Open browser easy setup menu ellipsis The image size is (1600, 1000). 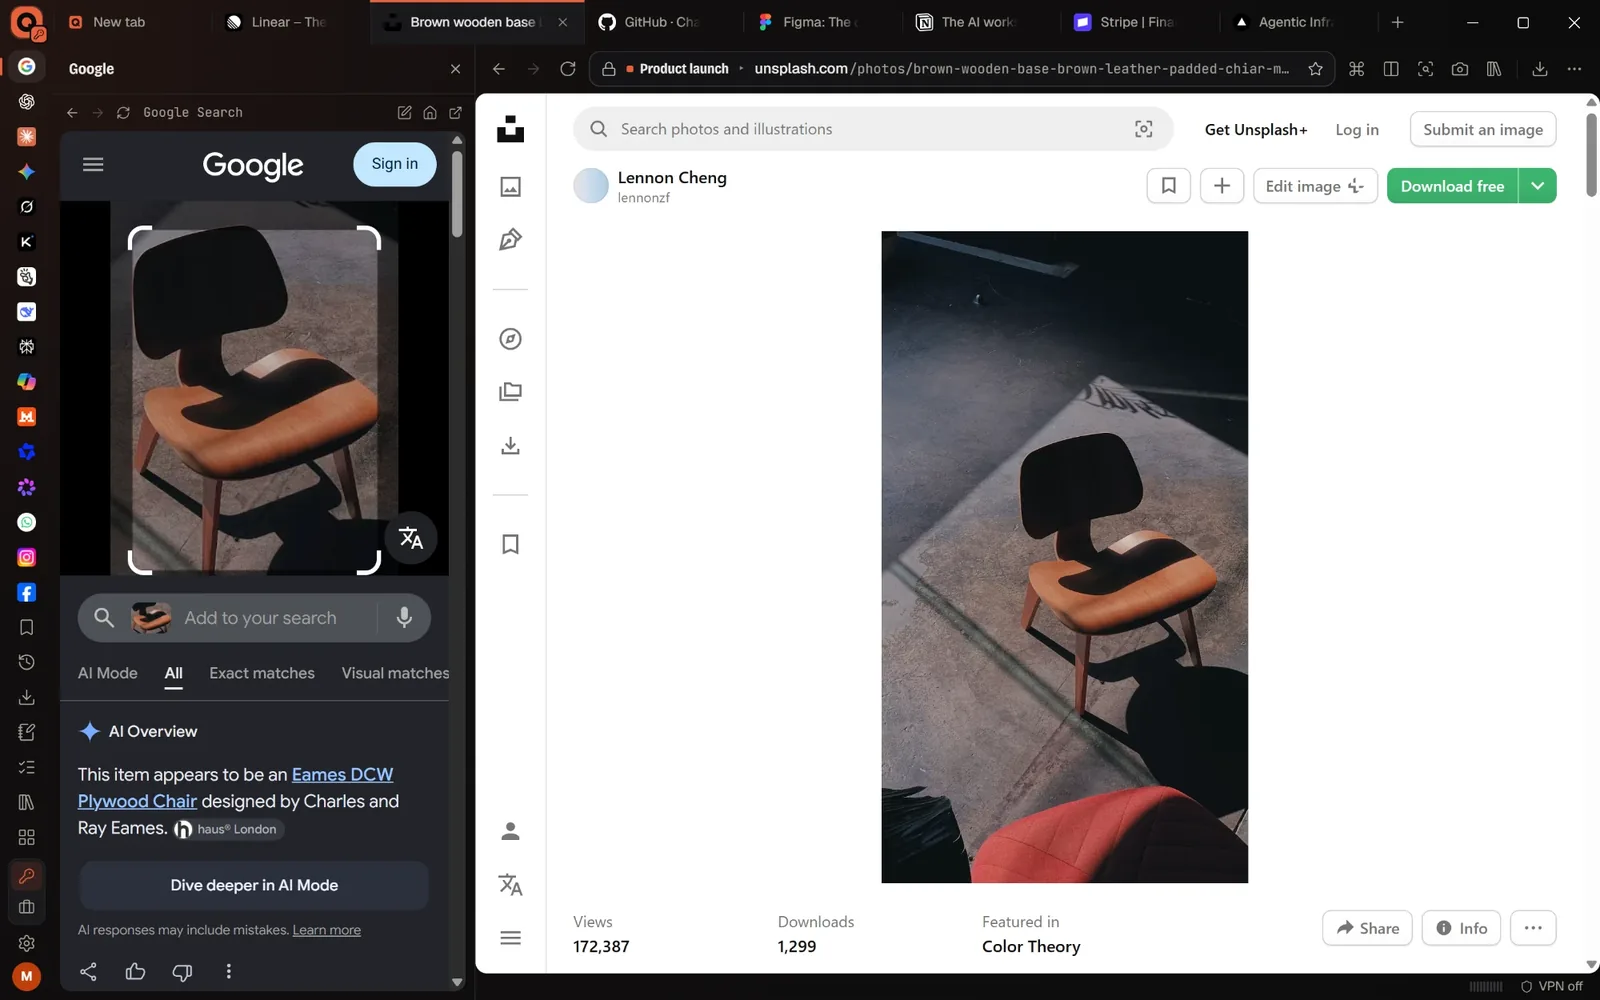click(1574, 68)
